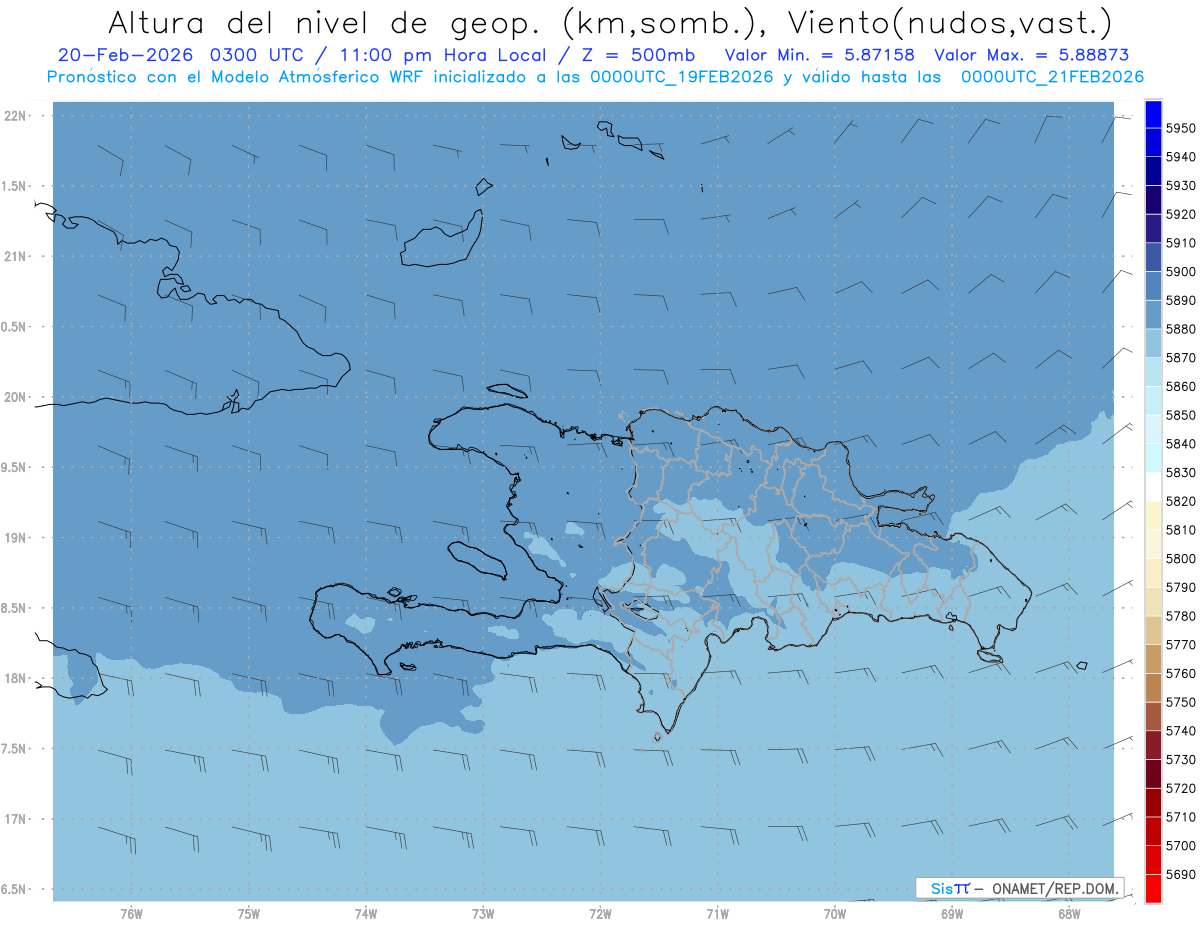The width and height of the screenshot is (1200, 927).
Task: Pick legend swatch between 5810 and 5820
Action: tap(1153, 516)
